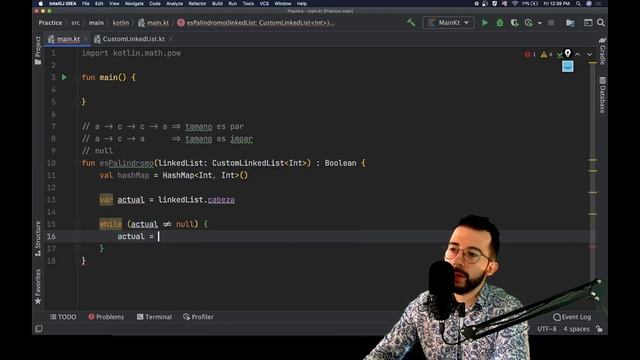
Task: Start debugging with the green bug icon
Action: [x=500, y=23]
